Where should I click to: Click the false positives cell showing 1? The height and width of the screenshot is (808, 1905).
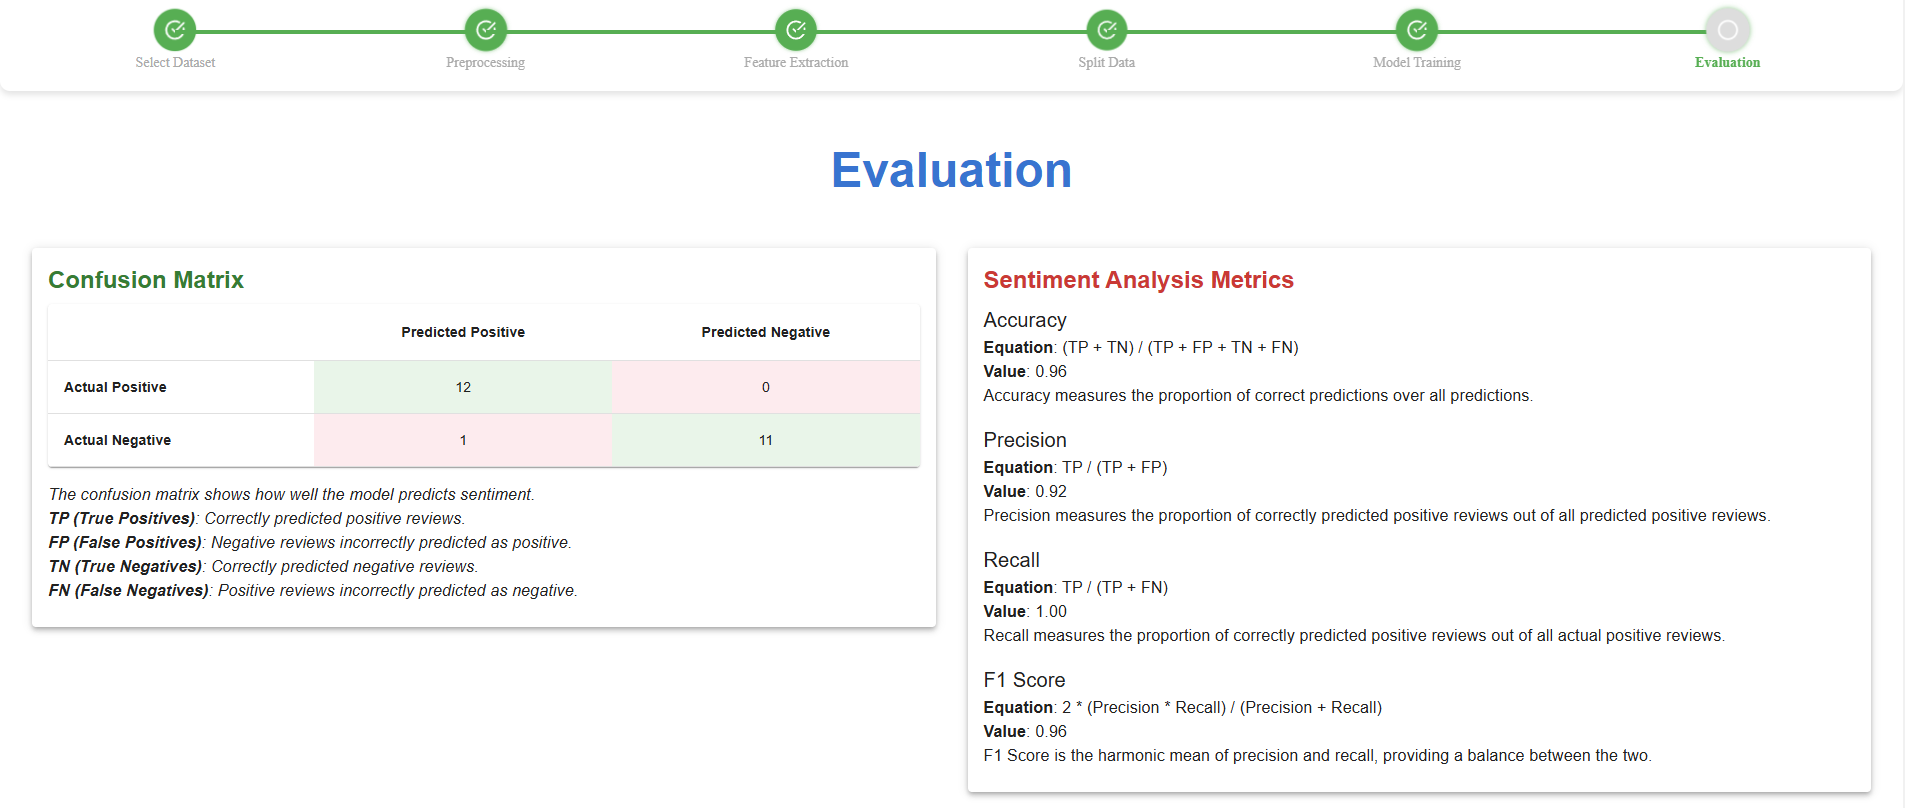tap(463, 440)
